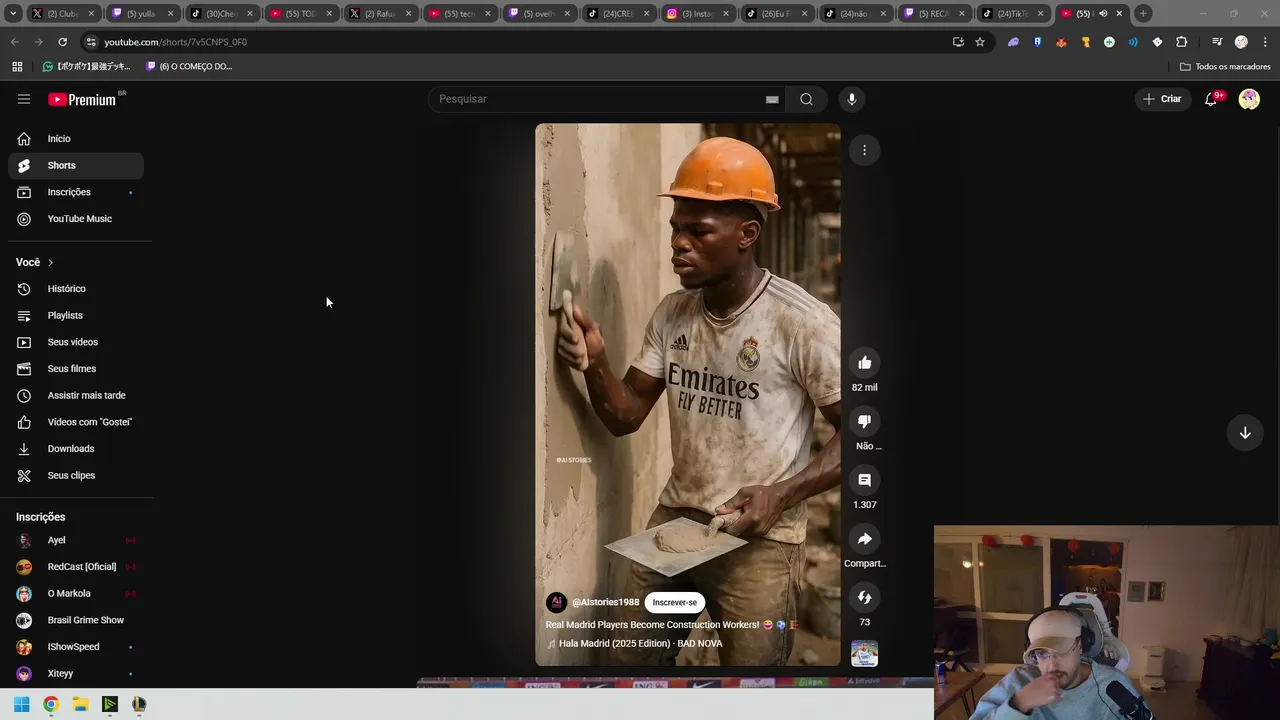The height and width of the screenshot is (720, 1280).
Task: Start voice search with microphone icon
Action: pos(852,99)
